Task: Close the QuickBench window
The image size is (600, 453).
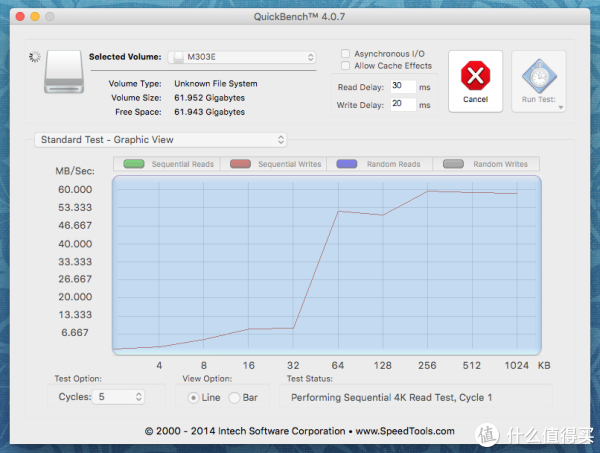Action: point(20,16)
